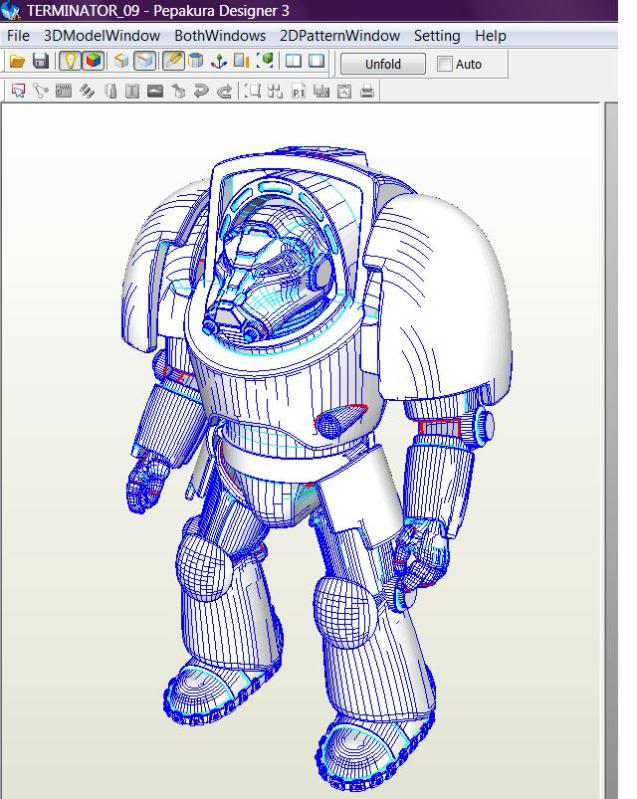Open the 2DPatternWindow menu
The width and height of the screenshot is (637, 799).
(x=339, y=36)
